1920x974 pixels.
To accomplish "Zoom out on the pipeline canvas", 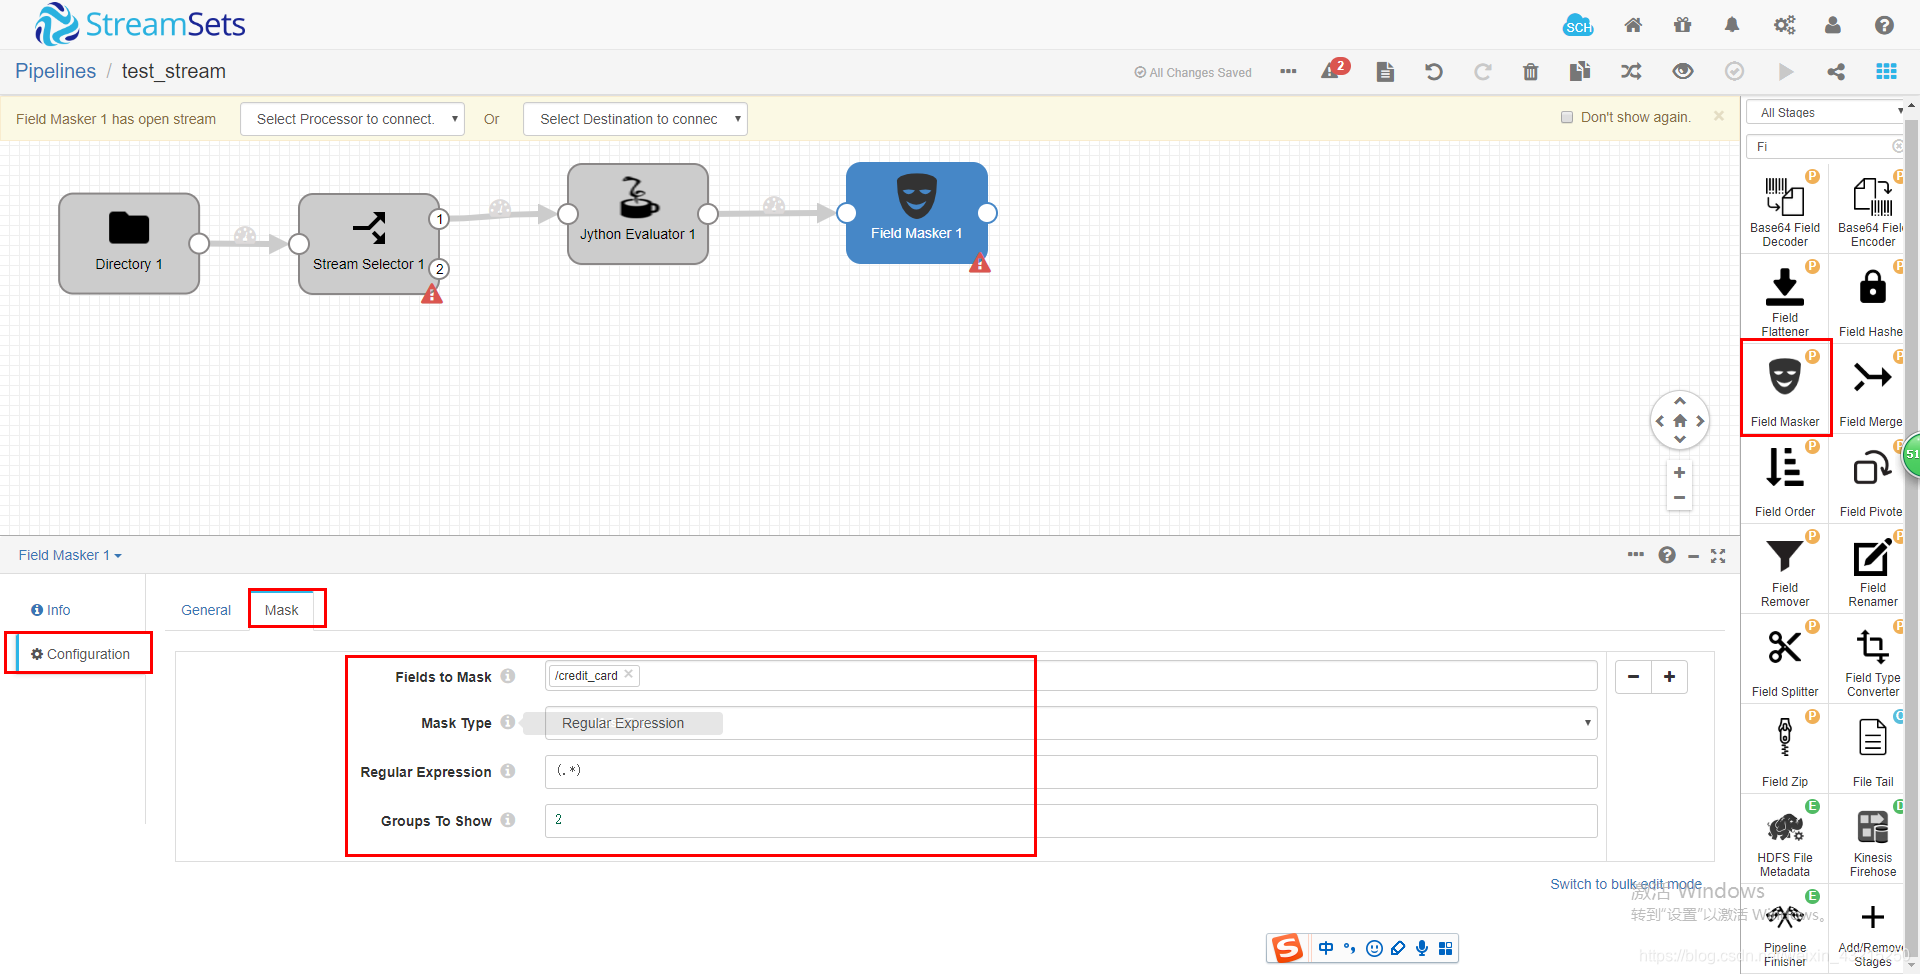I will pyautogui.click(x=1680, y=497).
